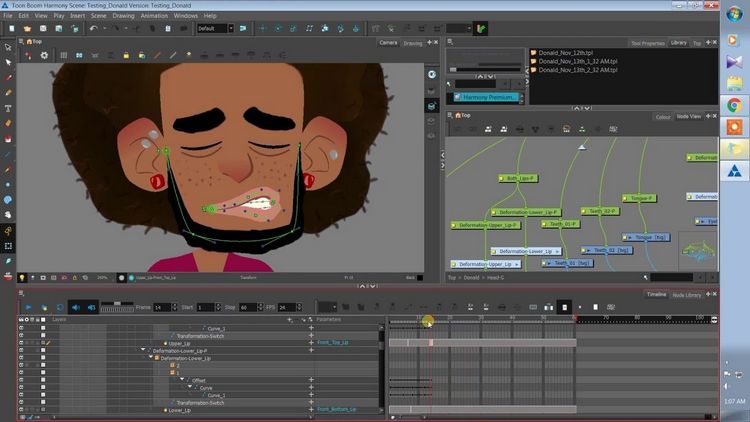Click the Node View navigator thumbnail
This screenshot has width=750, height=422.
click(698, 250)
